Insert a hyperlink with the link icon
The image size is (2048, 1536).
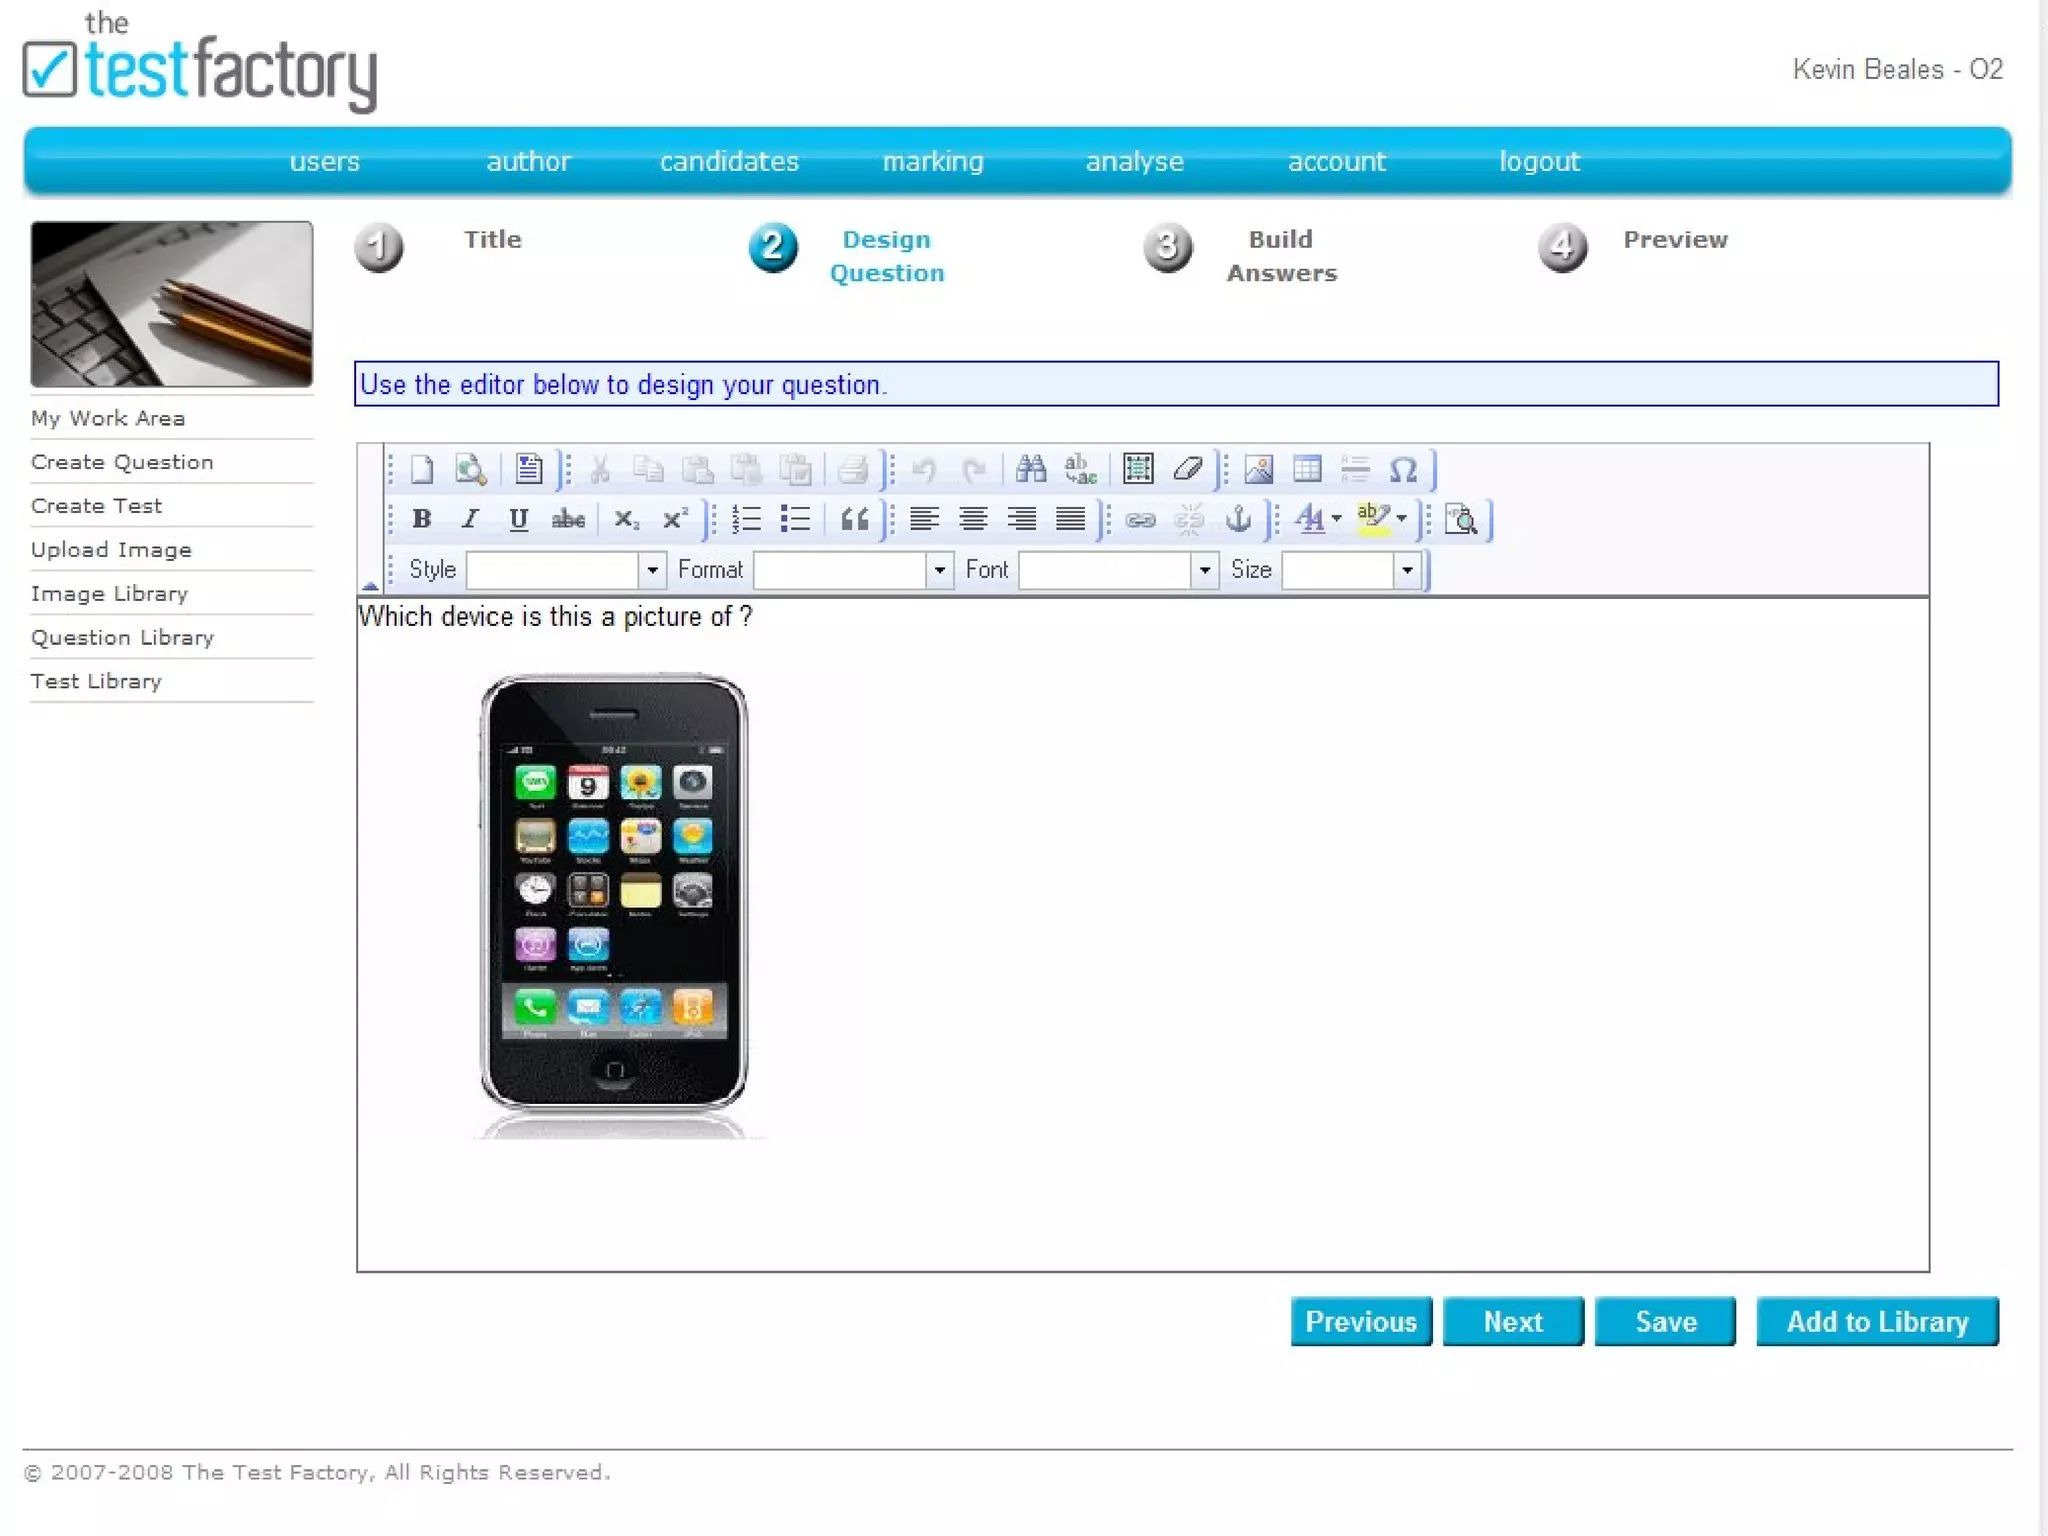pos(1140,519)
